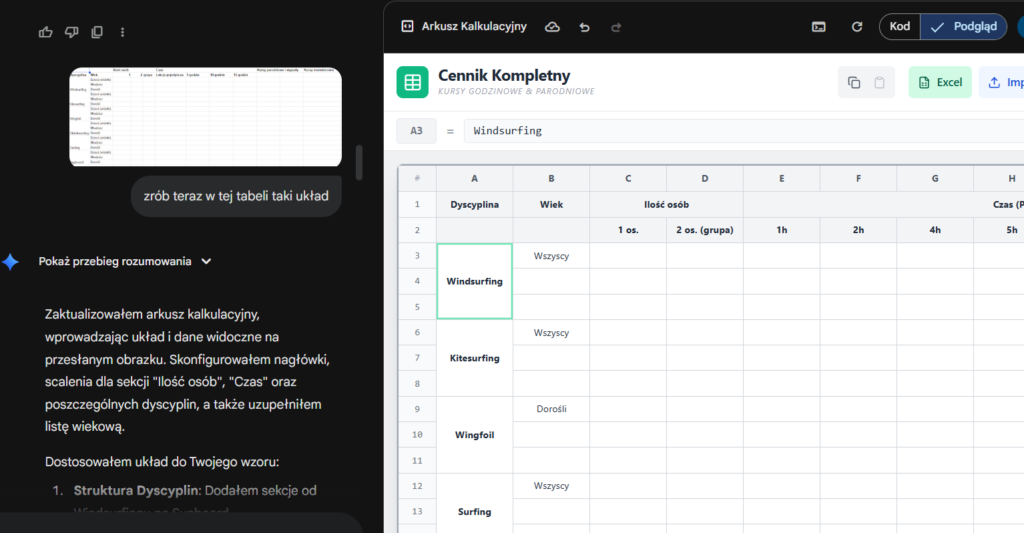Open the three-dot more options menu
The image size is (1024, 533).
click(123, 32)
